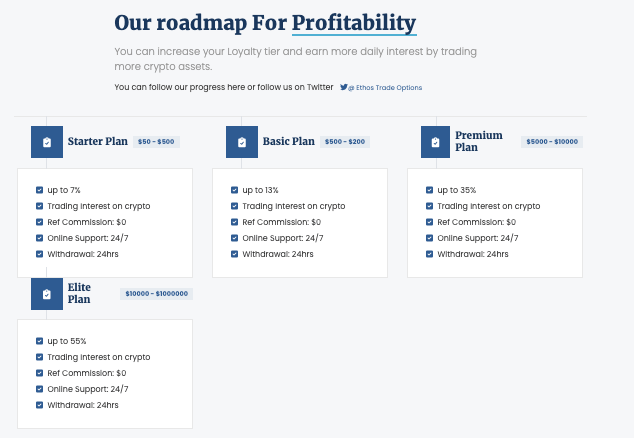Open the @ Ethos Trade Options link

[x=385, y=88]
